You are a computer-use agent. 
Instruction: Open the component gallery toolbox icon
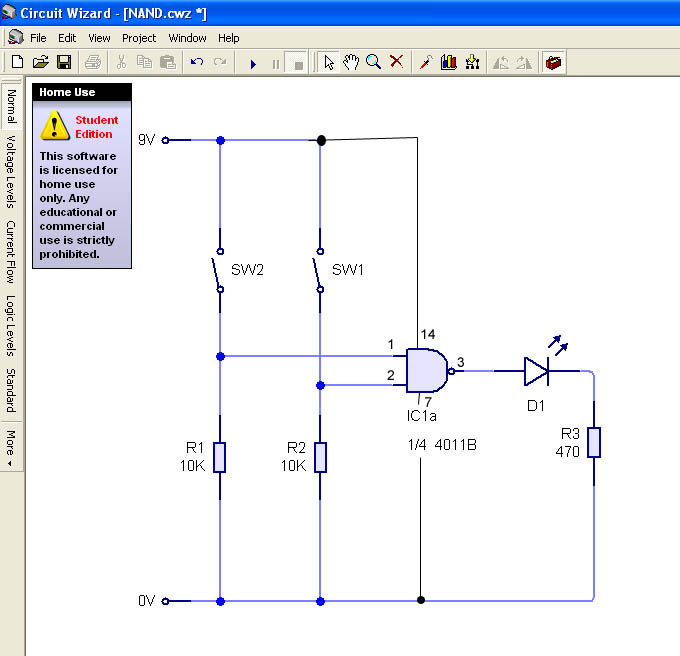pyautogui.click(x=553, y=63)
